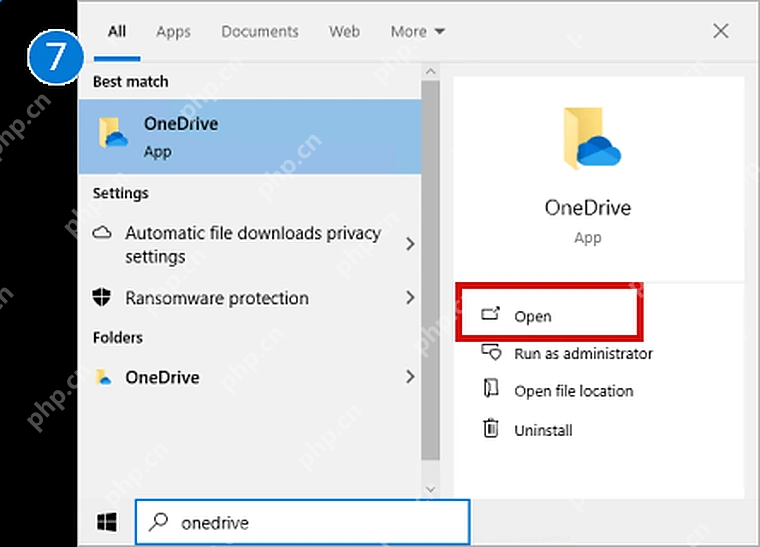Image resolution: width=760 pixels, height=547 pixels.
Task: Click the Open action icon
Action: point(490,314)
